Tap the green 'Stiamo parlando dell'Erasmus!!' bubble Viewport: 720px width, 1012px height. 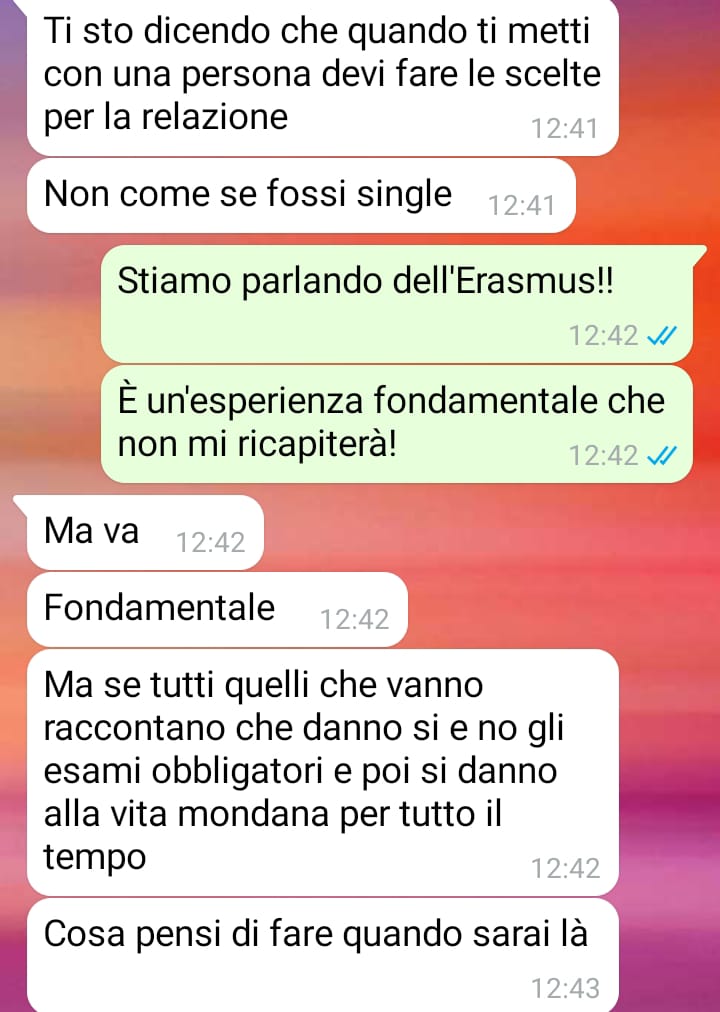point(397,303)
